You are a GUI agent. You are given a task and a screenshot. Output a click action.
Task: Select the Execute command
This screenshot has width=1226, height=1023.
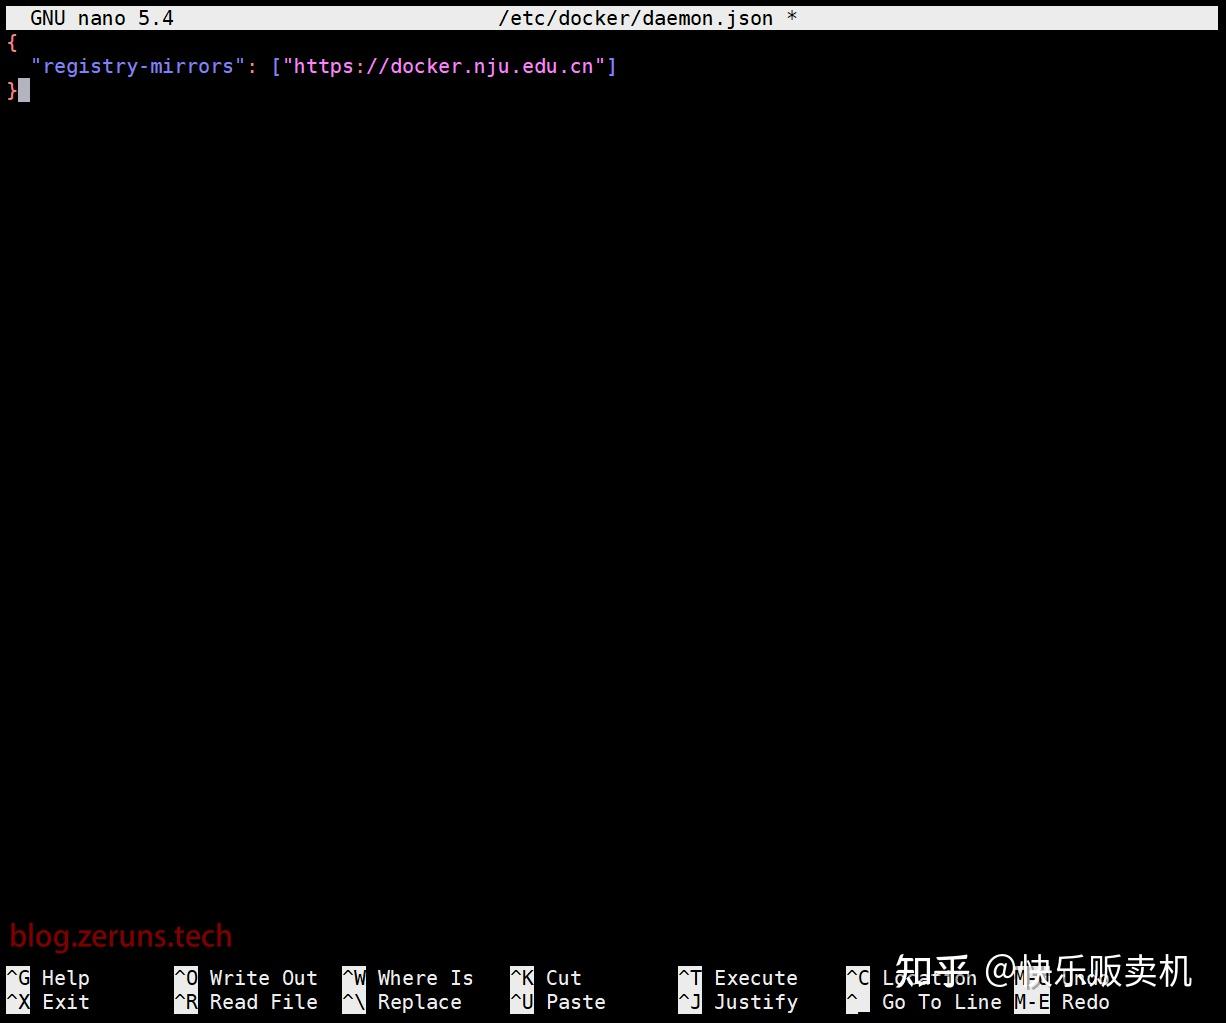click(755, 977)
